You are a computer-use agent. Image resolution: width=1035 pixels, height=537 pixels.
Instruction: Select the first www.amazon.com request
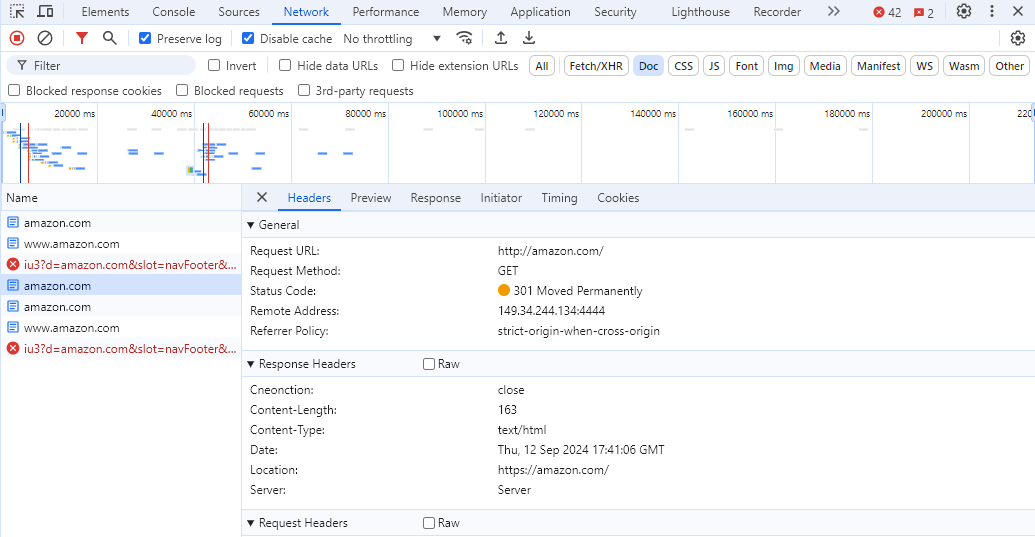121,243
